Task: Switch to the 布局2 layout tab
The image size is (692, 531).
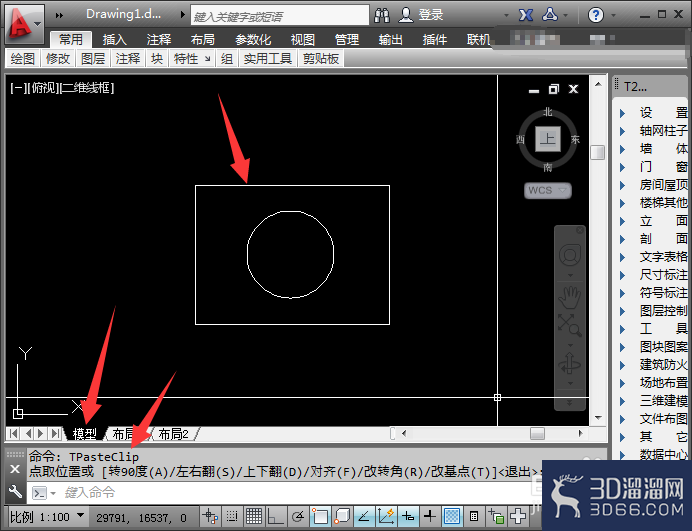Action: click(174, 434)
